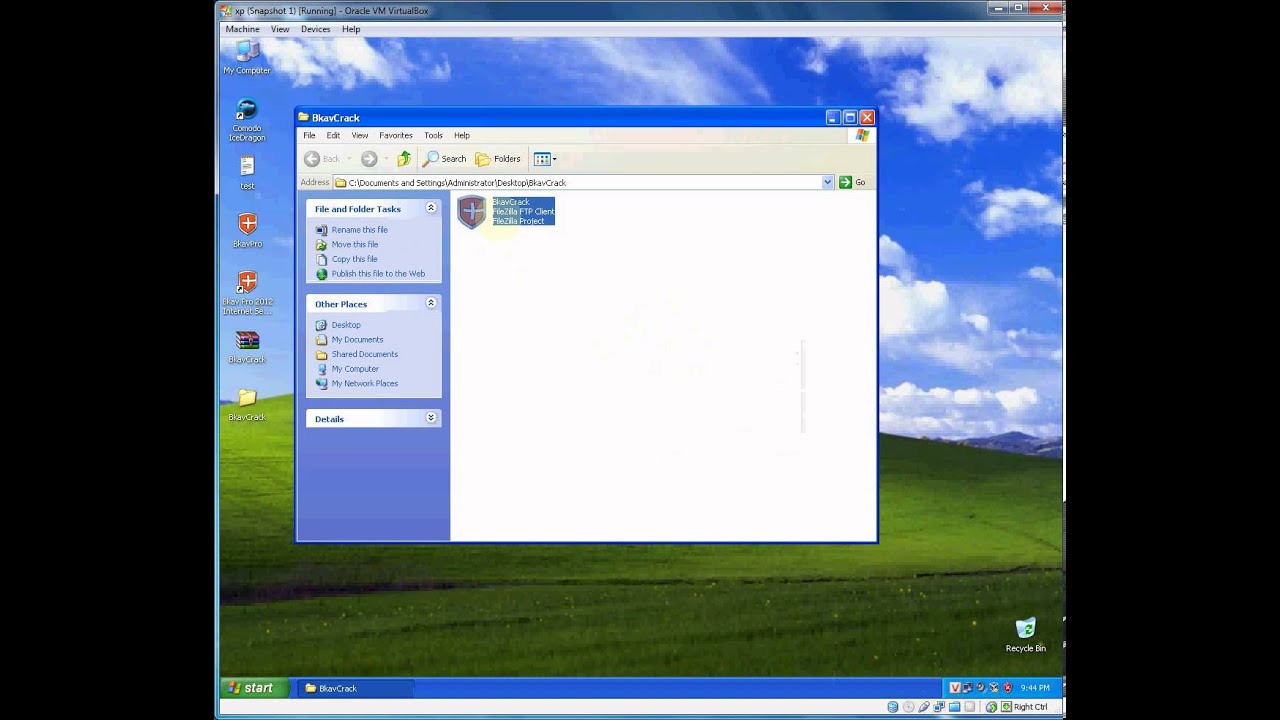1280x720 pixels.
Task: Select the BkavCrack shield file icon
Action: click(472, 211)
